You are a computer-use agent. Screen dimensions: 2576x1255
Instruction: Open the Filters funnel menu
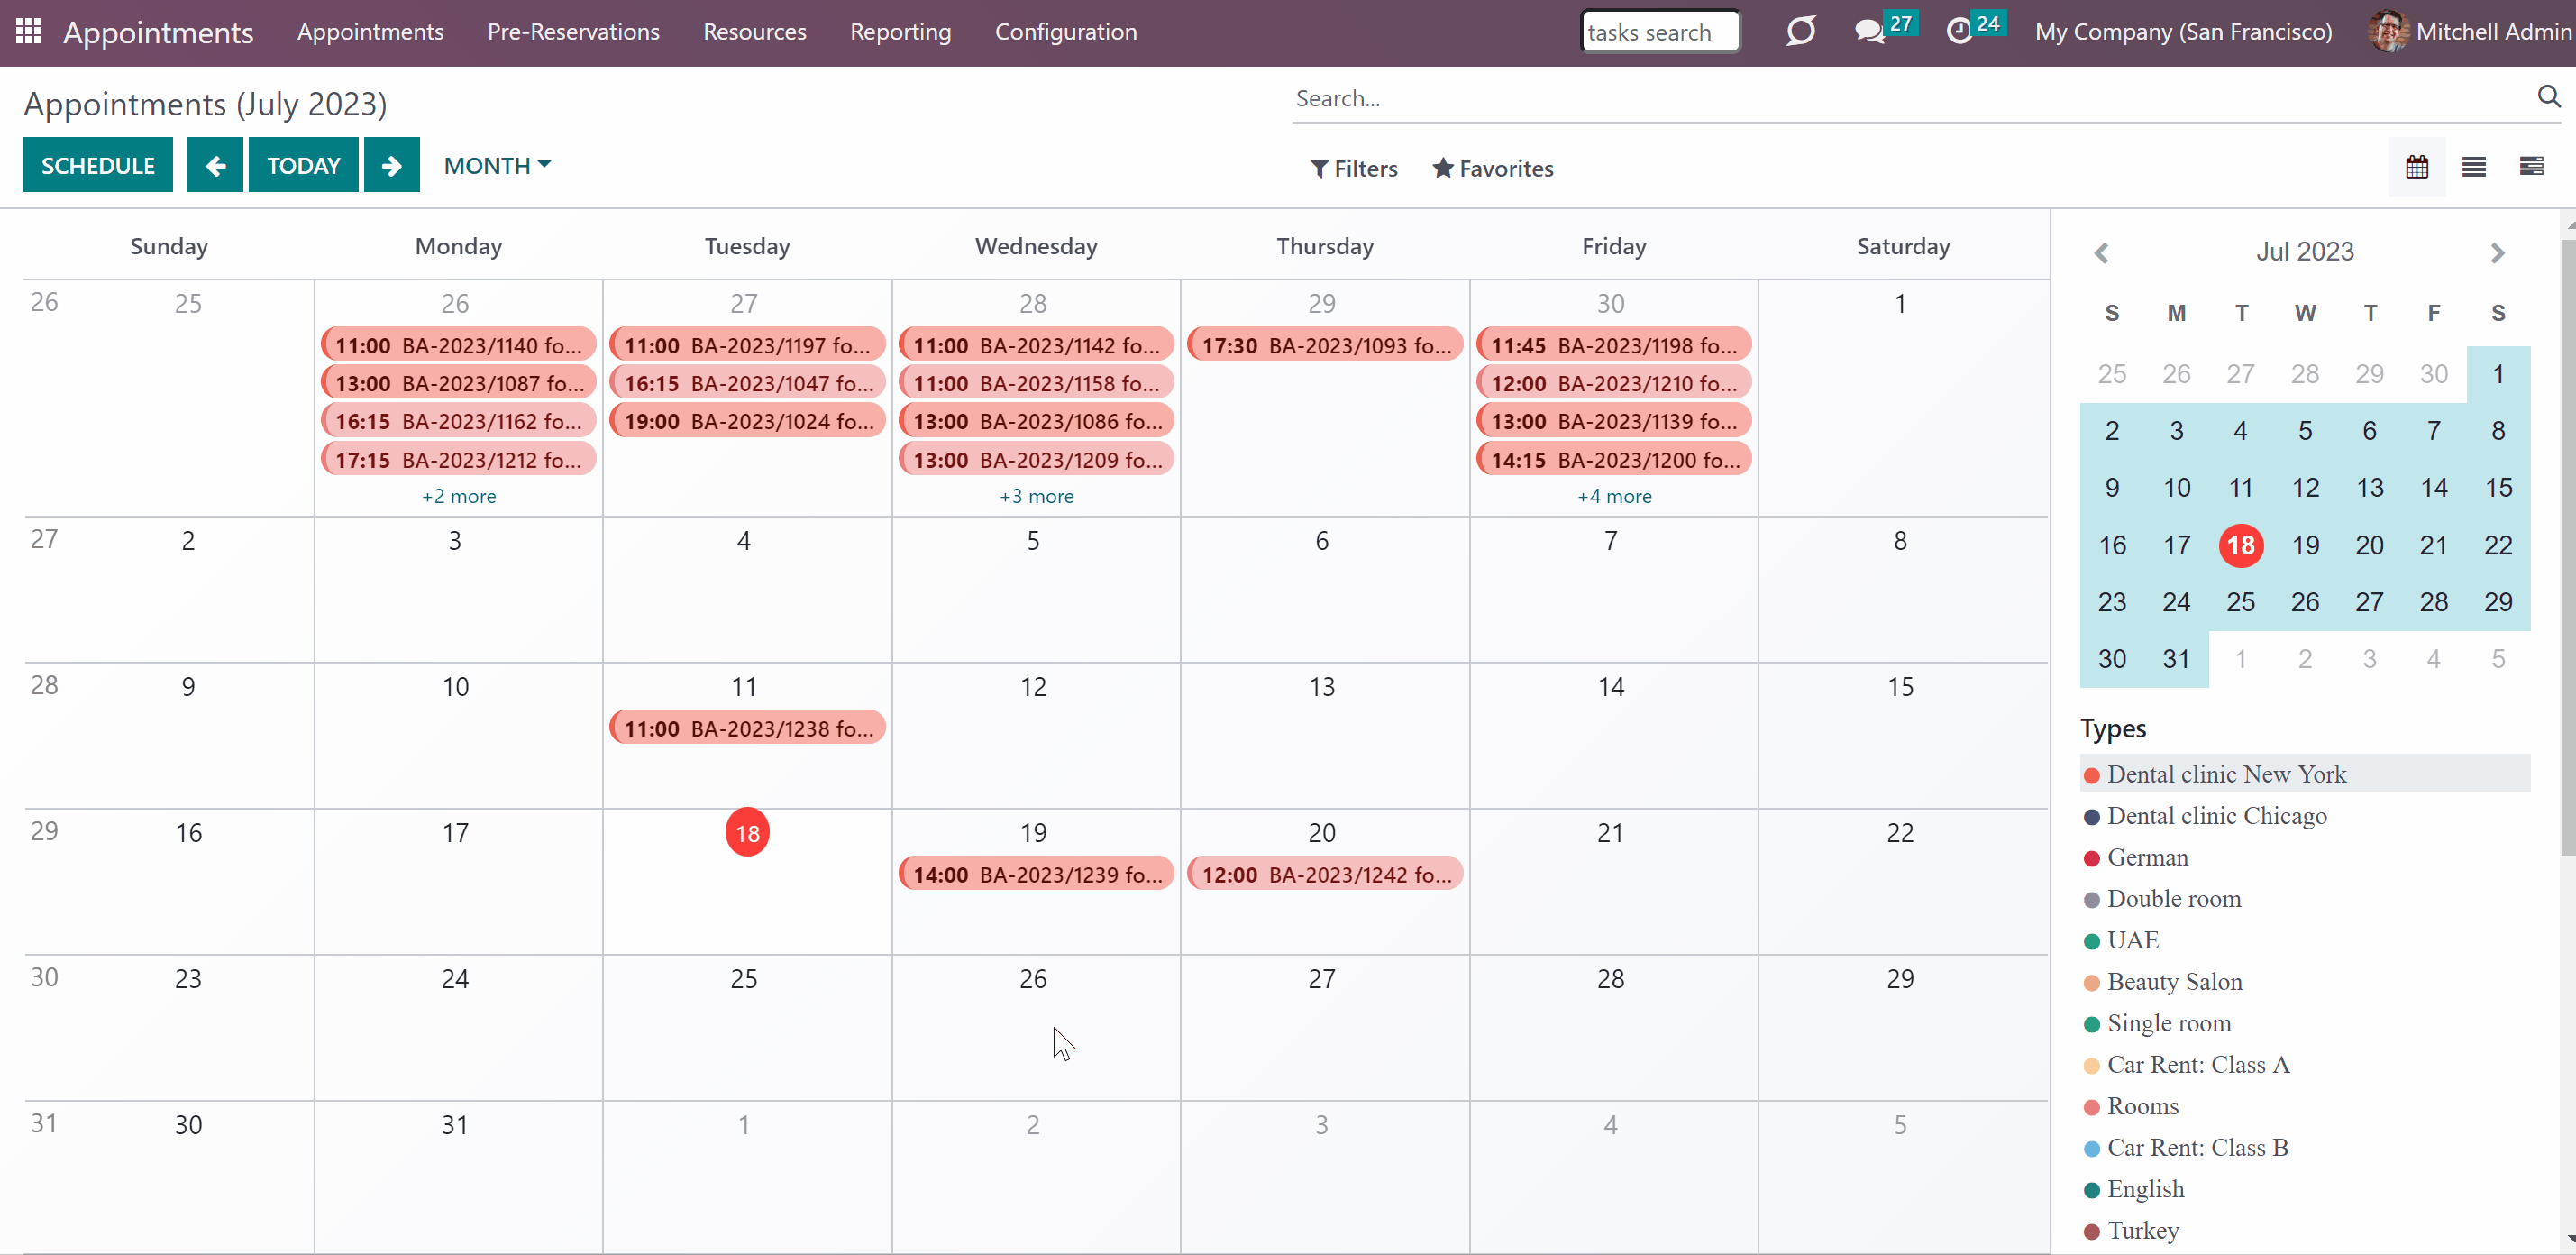click(1353, 168)
